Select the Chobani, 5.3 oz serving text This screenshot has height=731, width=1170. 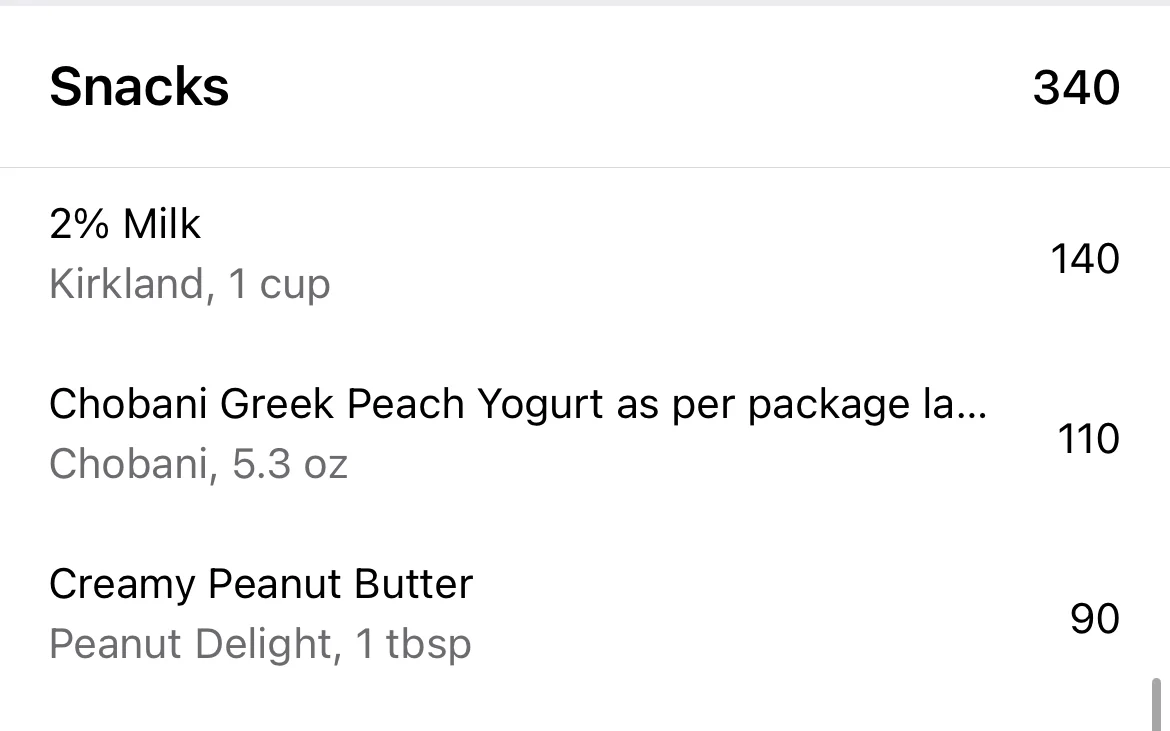[x=198, y=464]
